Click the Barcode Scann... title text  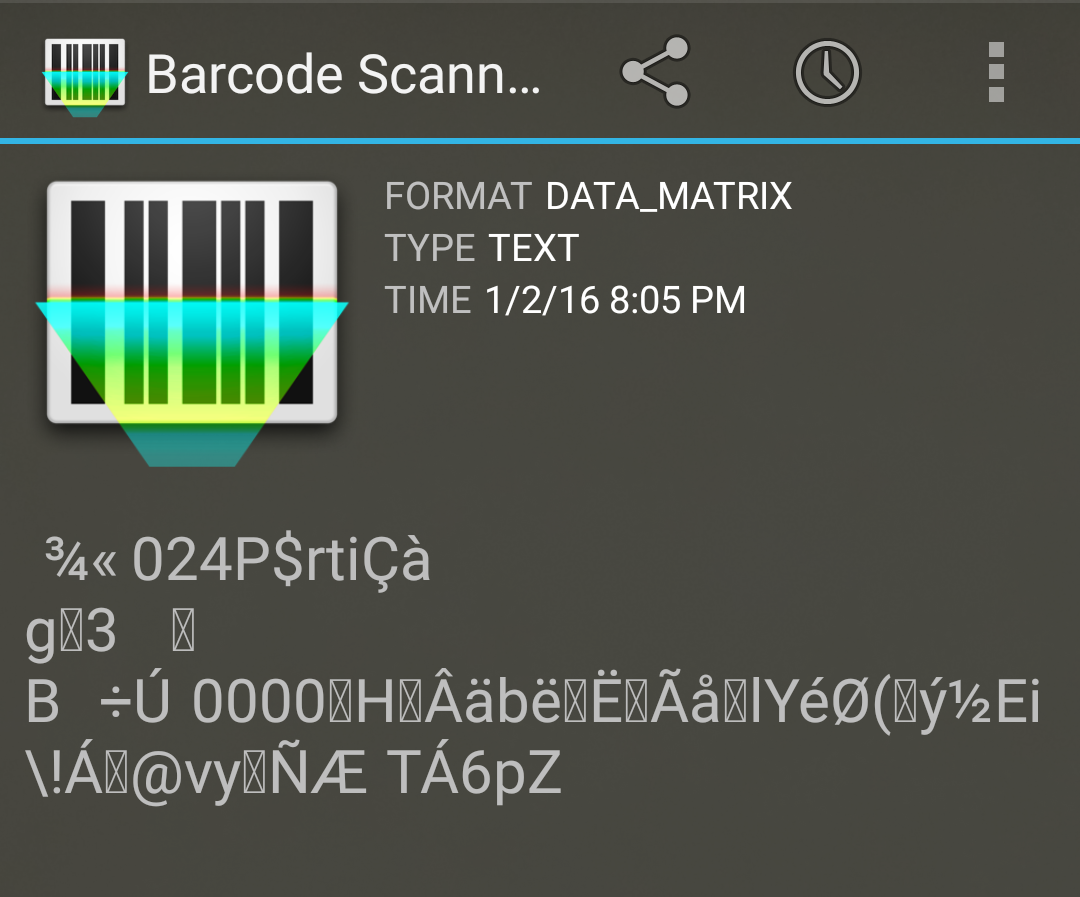pos(344,74)
